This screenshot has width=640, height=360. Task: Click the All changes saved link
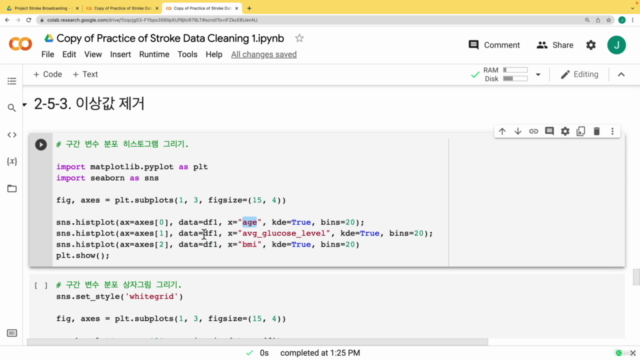click(x=264, y=54)
